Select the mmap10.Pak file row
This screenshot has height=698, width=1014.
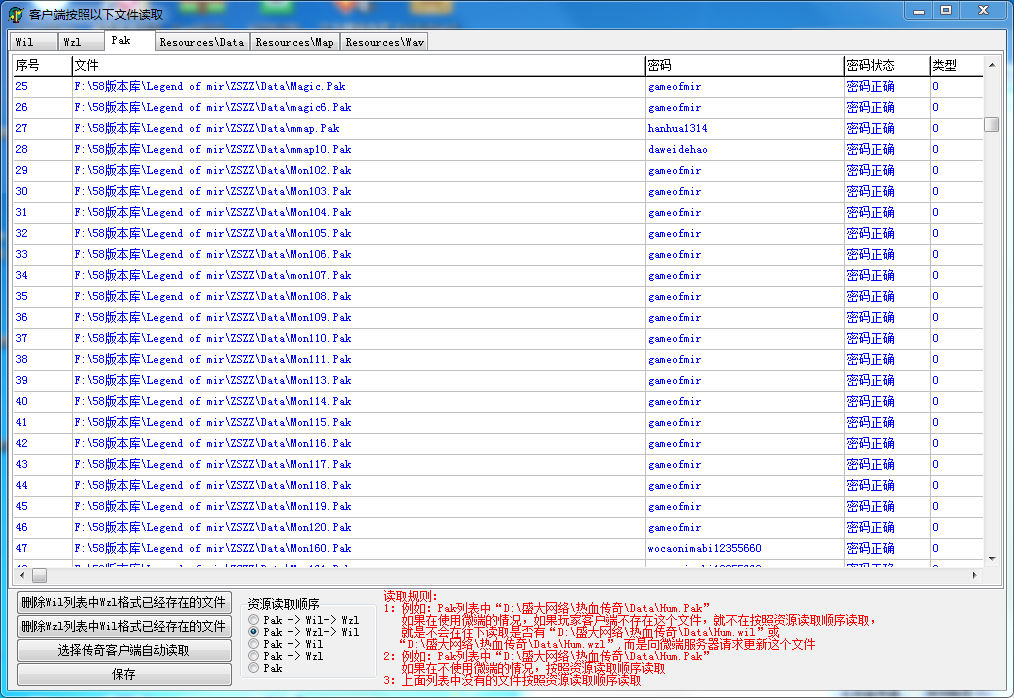(x=498, y=149)
